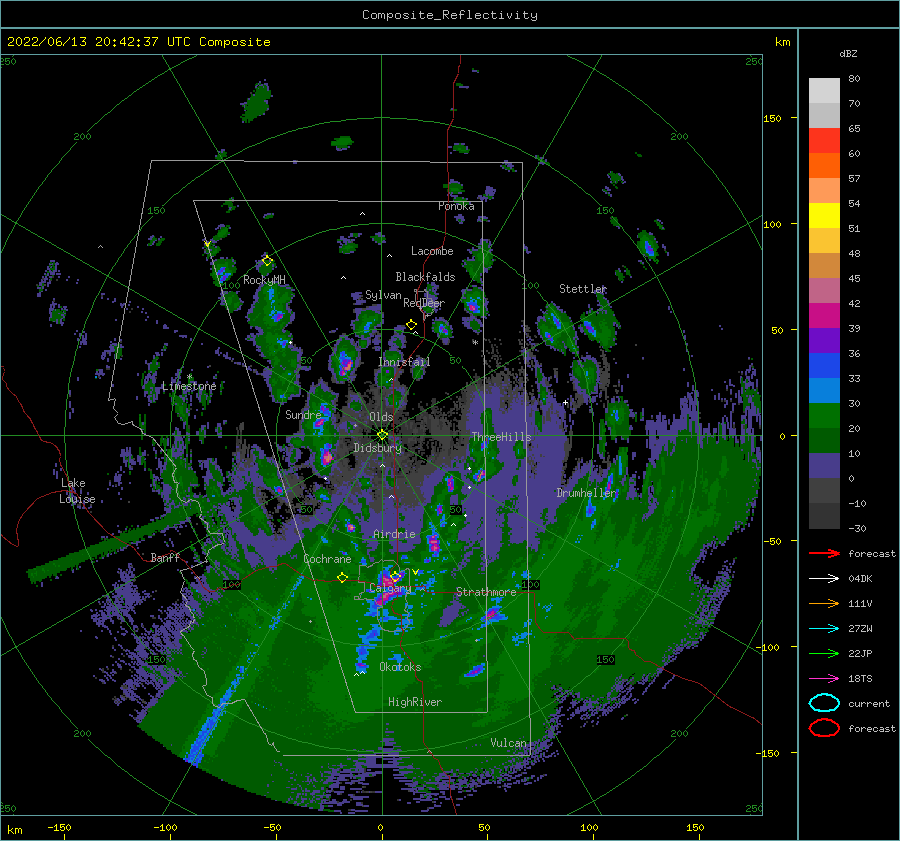Click the Red Deer label
900x841 pixels.
[x=424, y=303]
